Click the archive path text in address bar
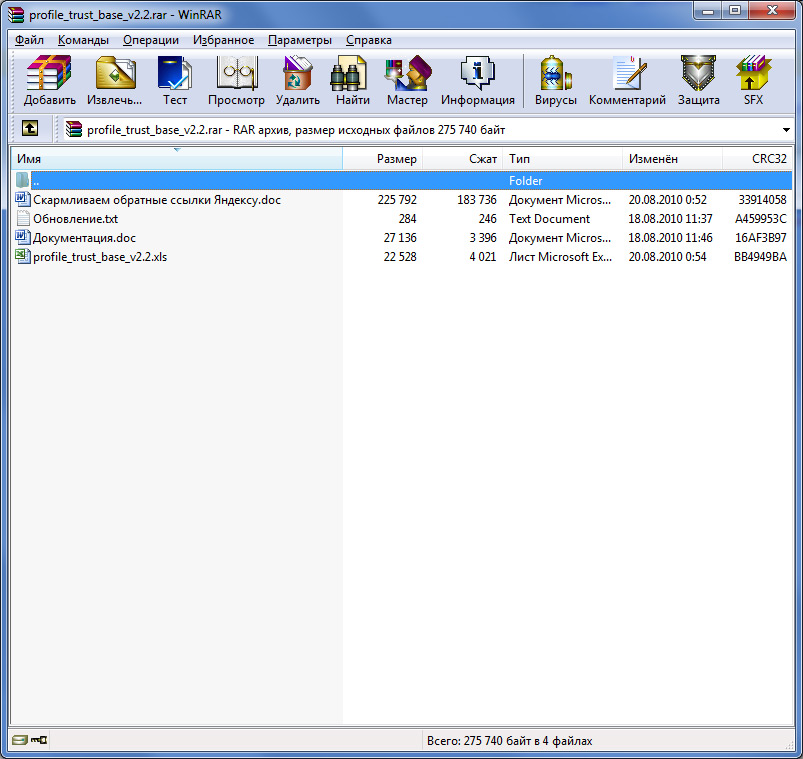Screen dimensions: 803x759 point(296,130)
